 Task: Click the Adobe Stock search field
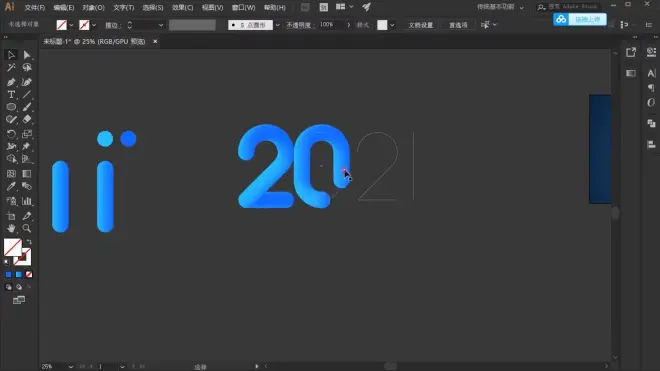(568, 7)
